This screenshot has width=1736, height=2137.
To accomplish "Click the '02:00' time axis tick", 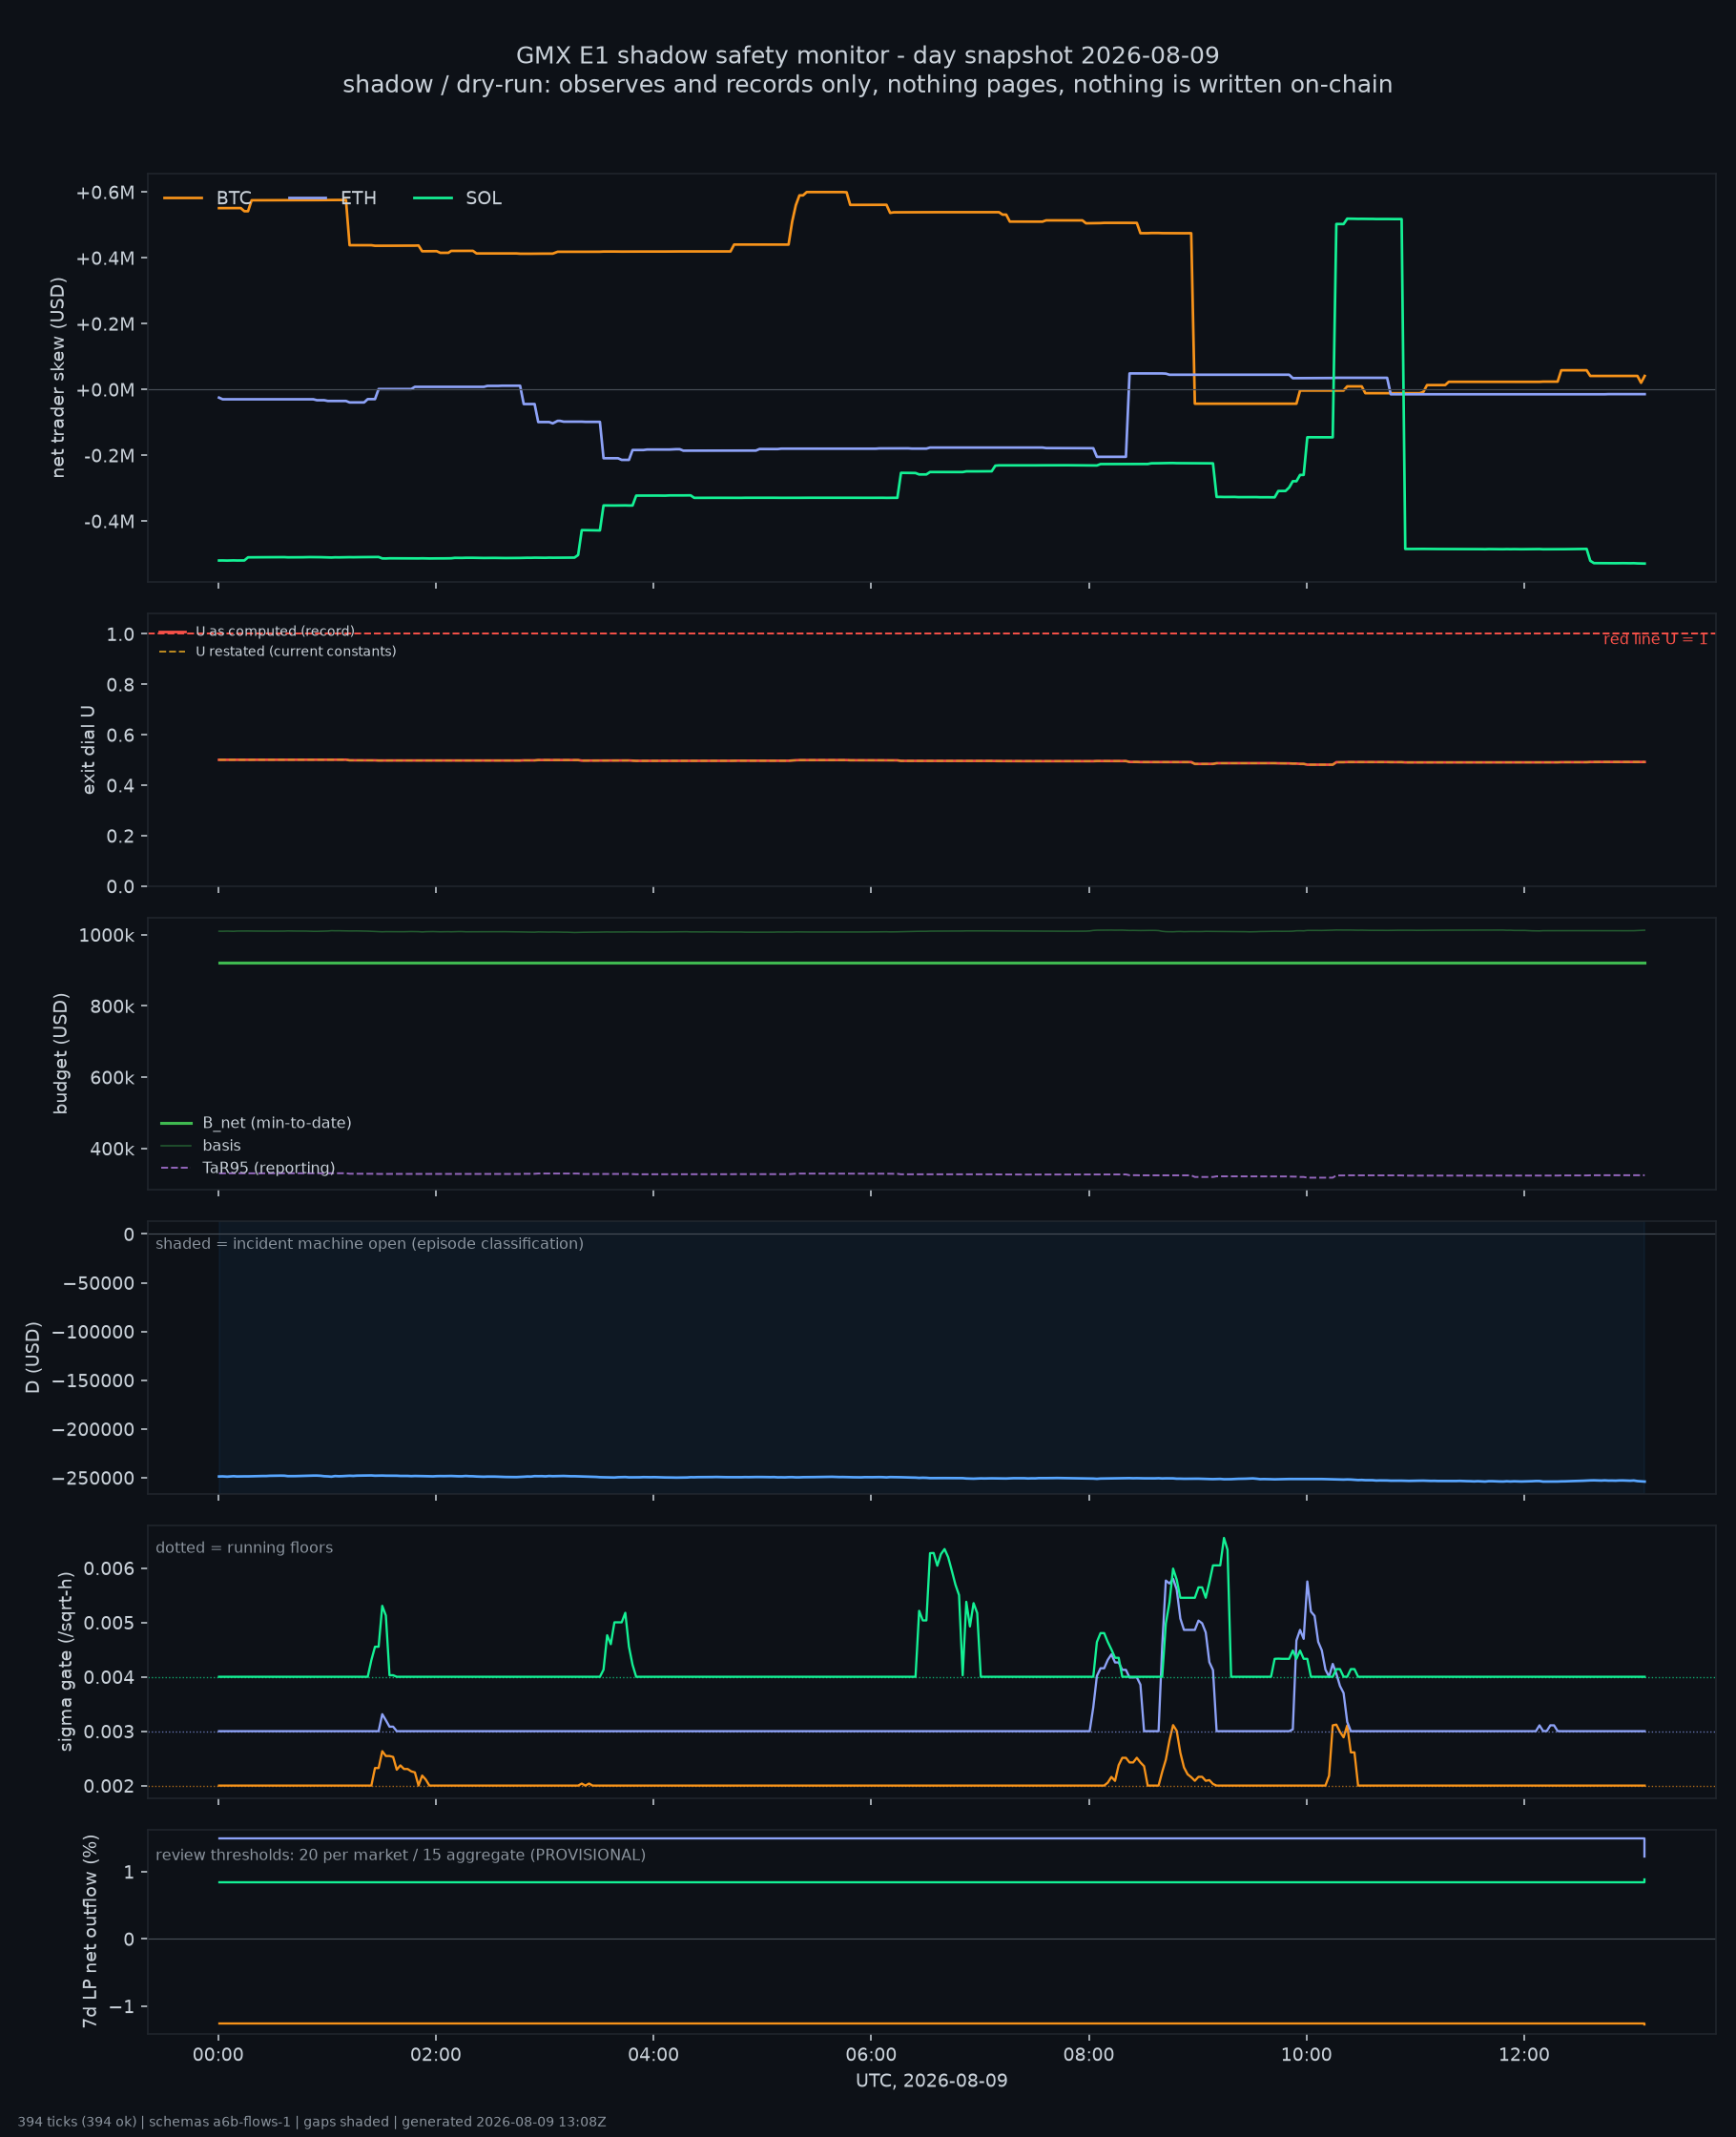I will coord(436,2054).
